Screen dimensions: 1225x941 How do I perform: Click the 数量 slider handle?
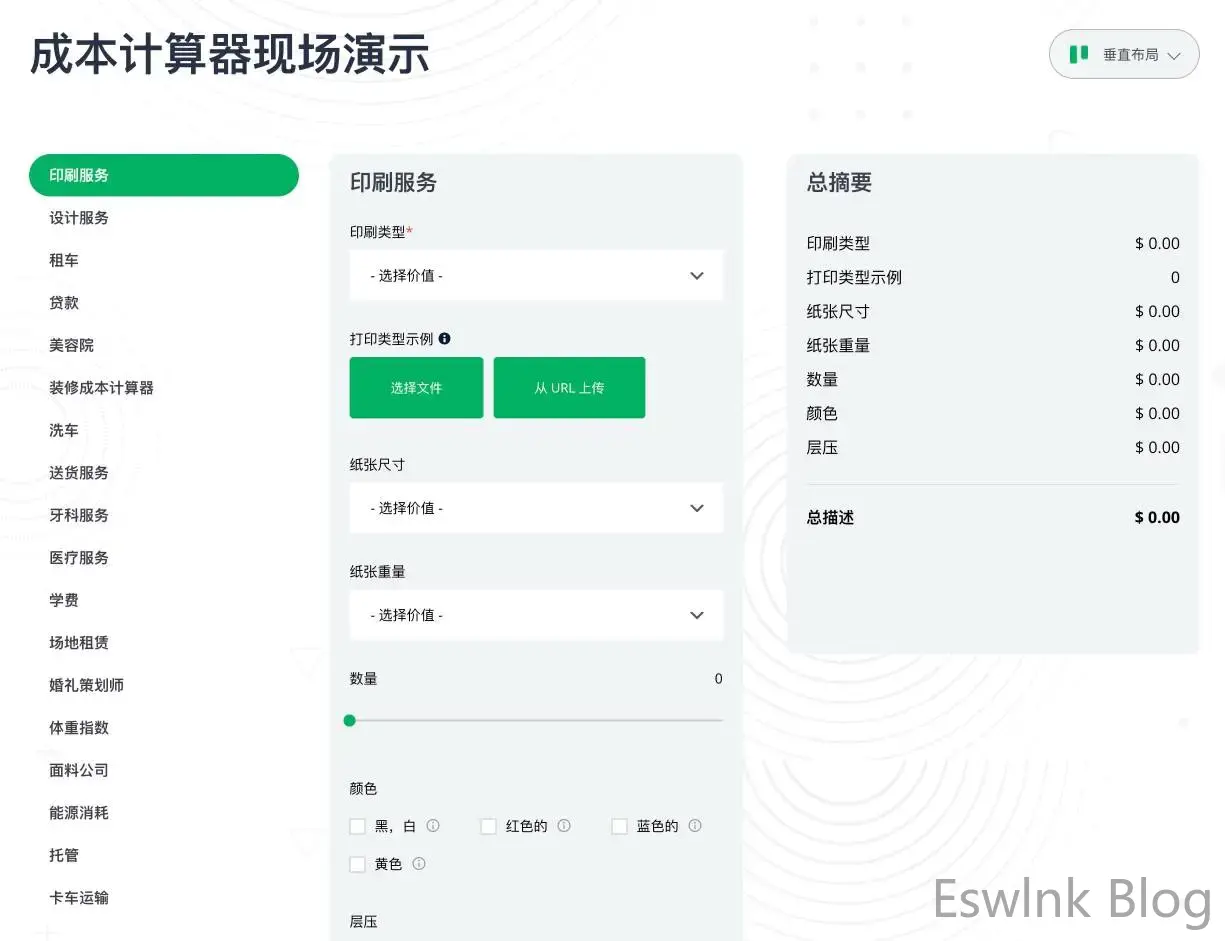tap(350, 720)
